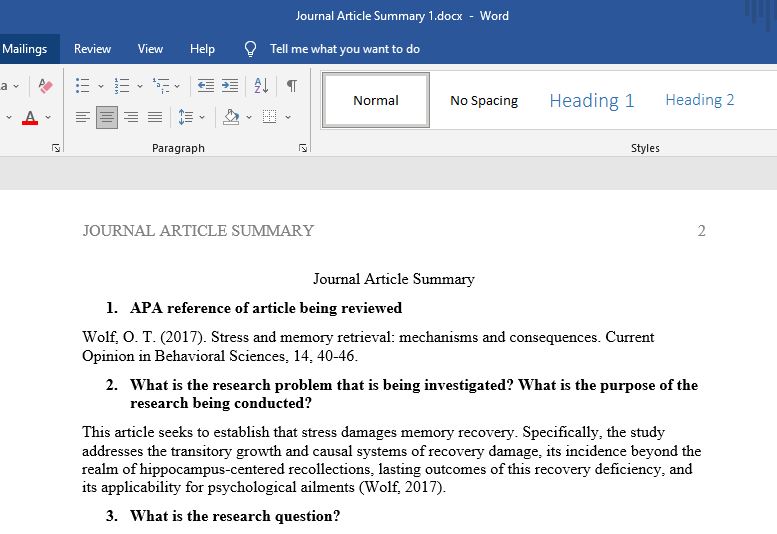Image resolution: width=777 pixels, height=534 pixels.
Task: Open the Help tab
Action: (202, 49)
